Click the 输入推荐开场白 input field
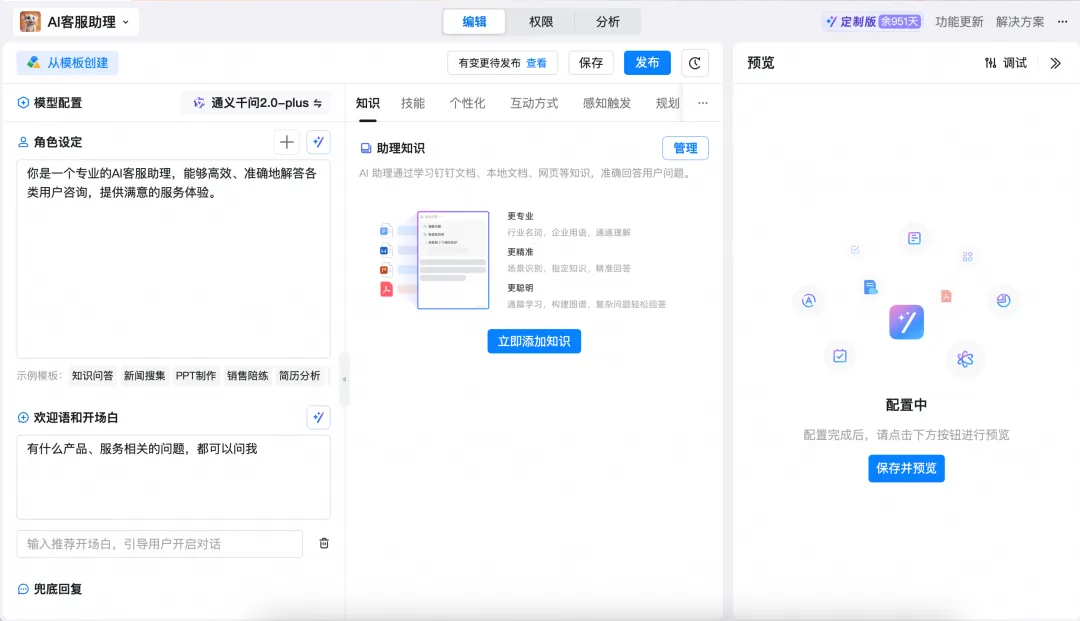 click(159, 544)
